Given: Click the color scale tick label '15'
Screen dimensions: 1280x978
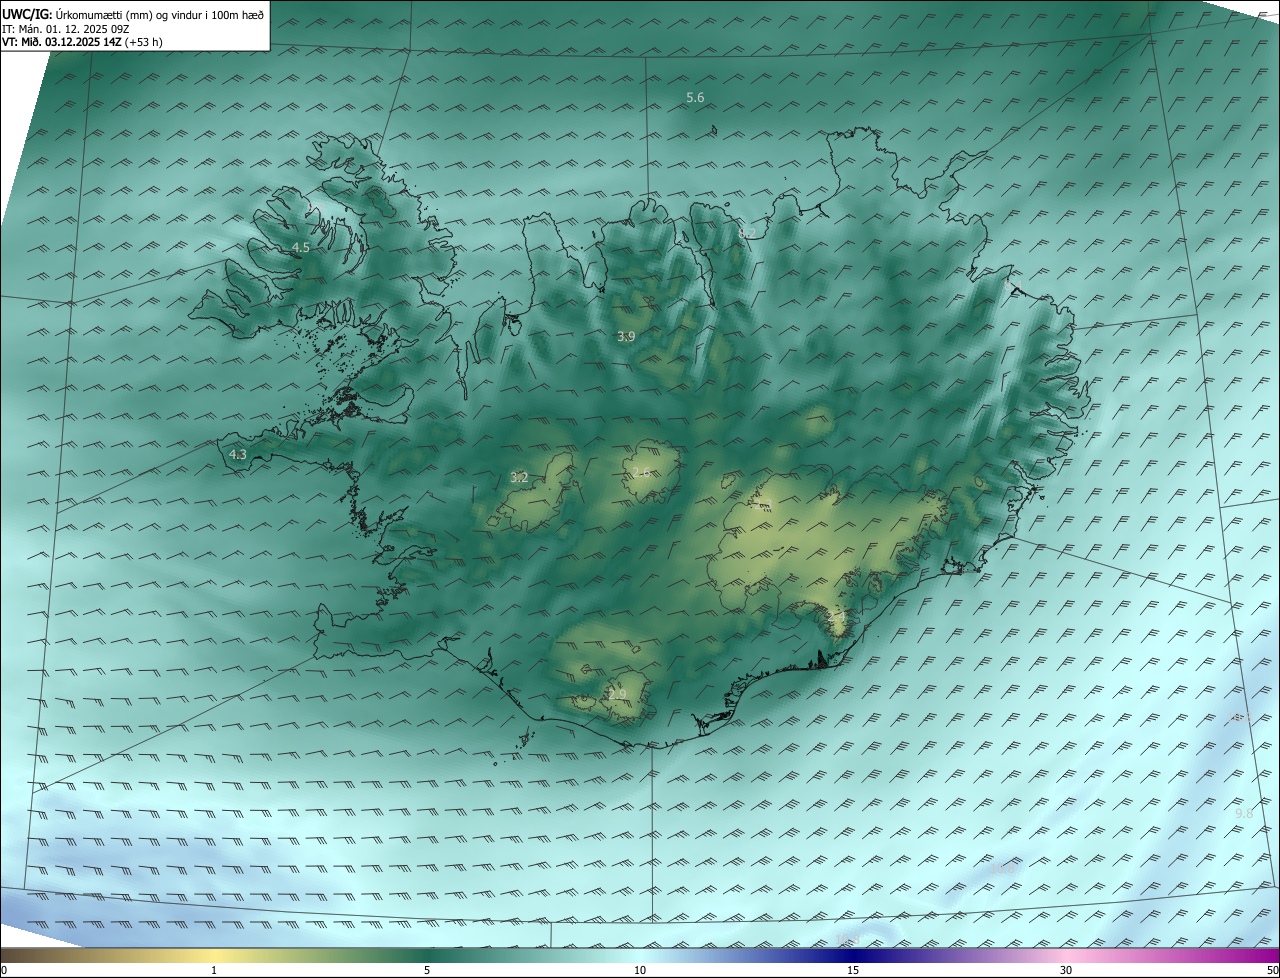Looking at the screenshot, I should pos(853,970).
